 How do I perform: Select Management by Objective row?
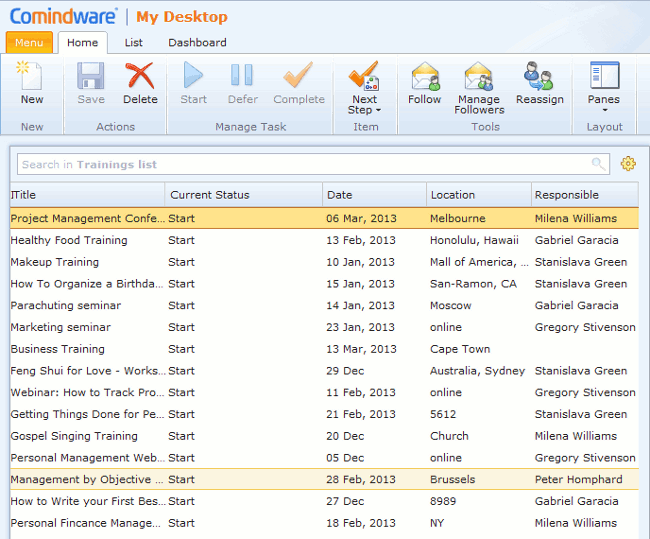pyautogui.click(x=324, y=479)
